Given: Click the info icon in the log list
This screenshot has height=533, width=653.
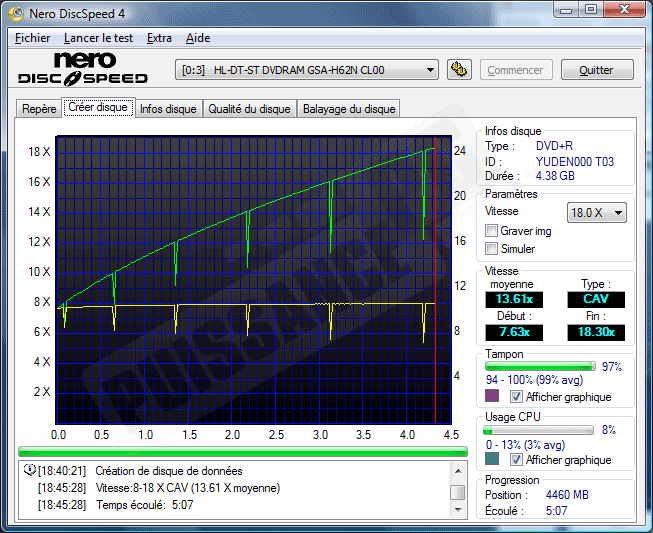Looking at the screenshot, I should 29,470.
